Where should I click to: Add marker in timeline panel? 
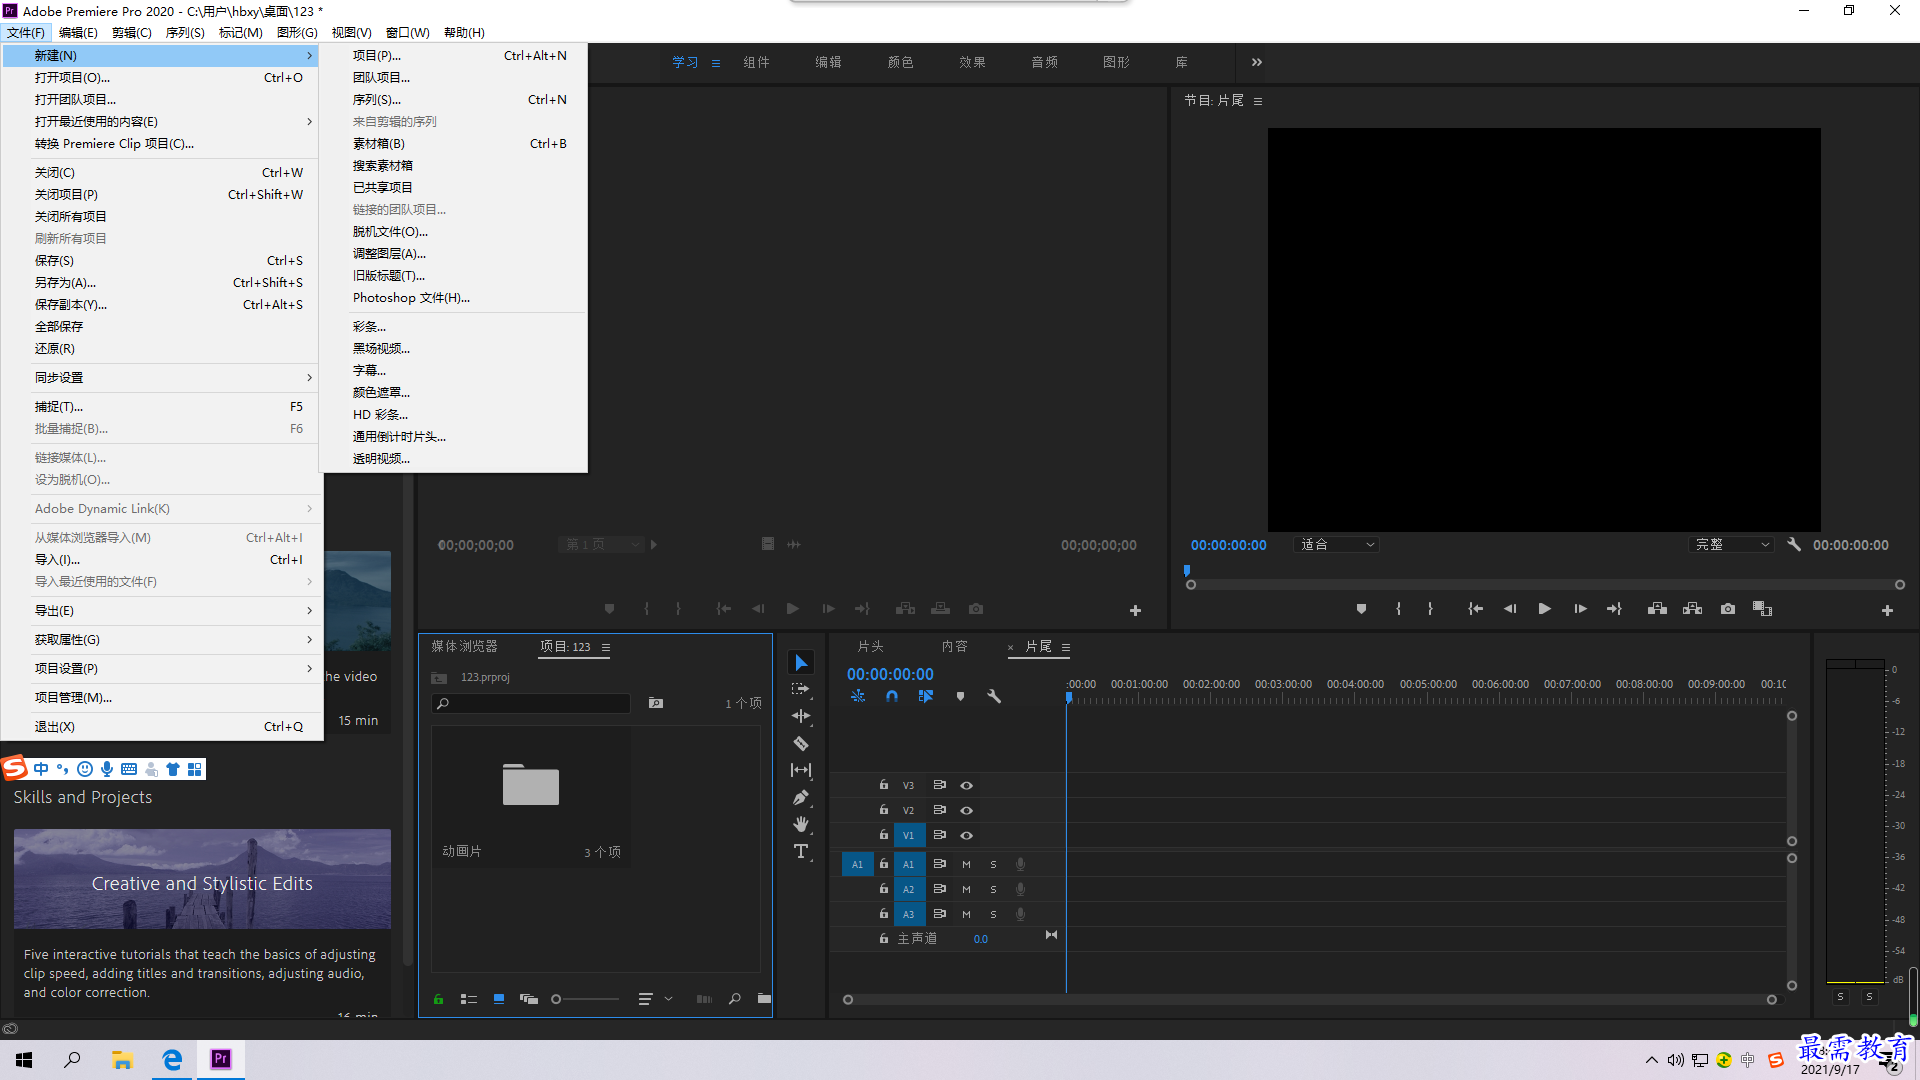[x=960, y=696]
